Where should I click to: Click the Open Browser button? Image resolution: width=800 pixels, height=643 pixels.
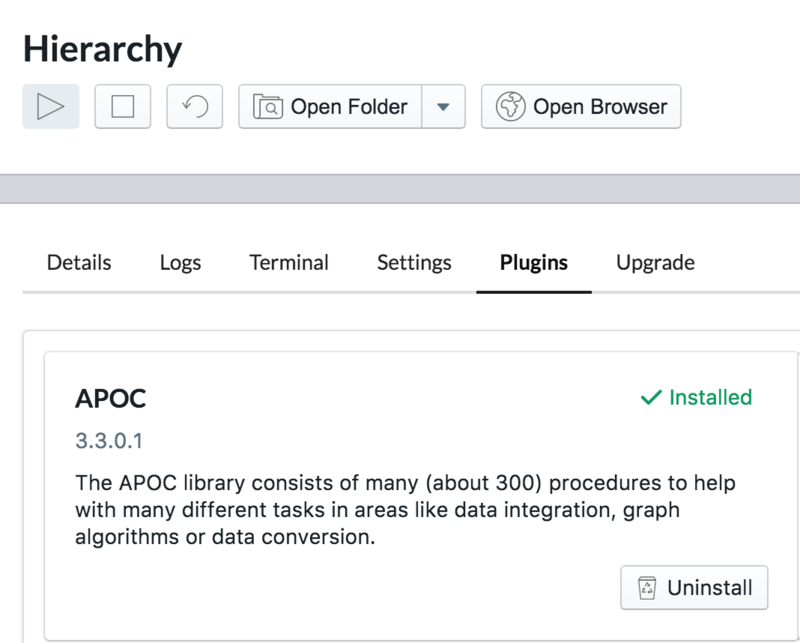(581, 107)
